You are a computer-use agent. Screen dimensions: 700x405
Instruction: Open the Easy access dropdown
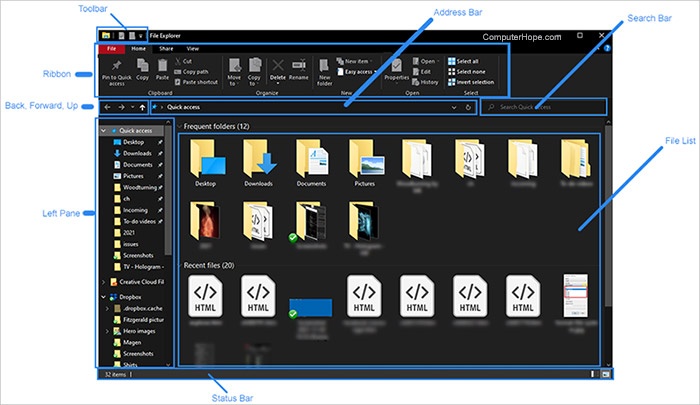[x=358, y=71]
